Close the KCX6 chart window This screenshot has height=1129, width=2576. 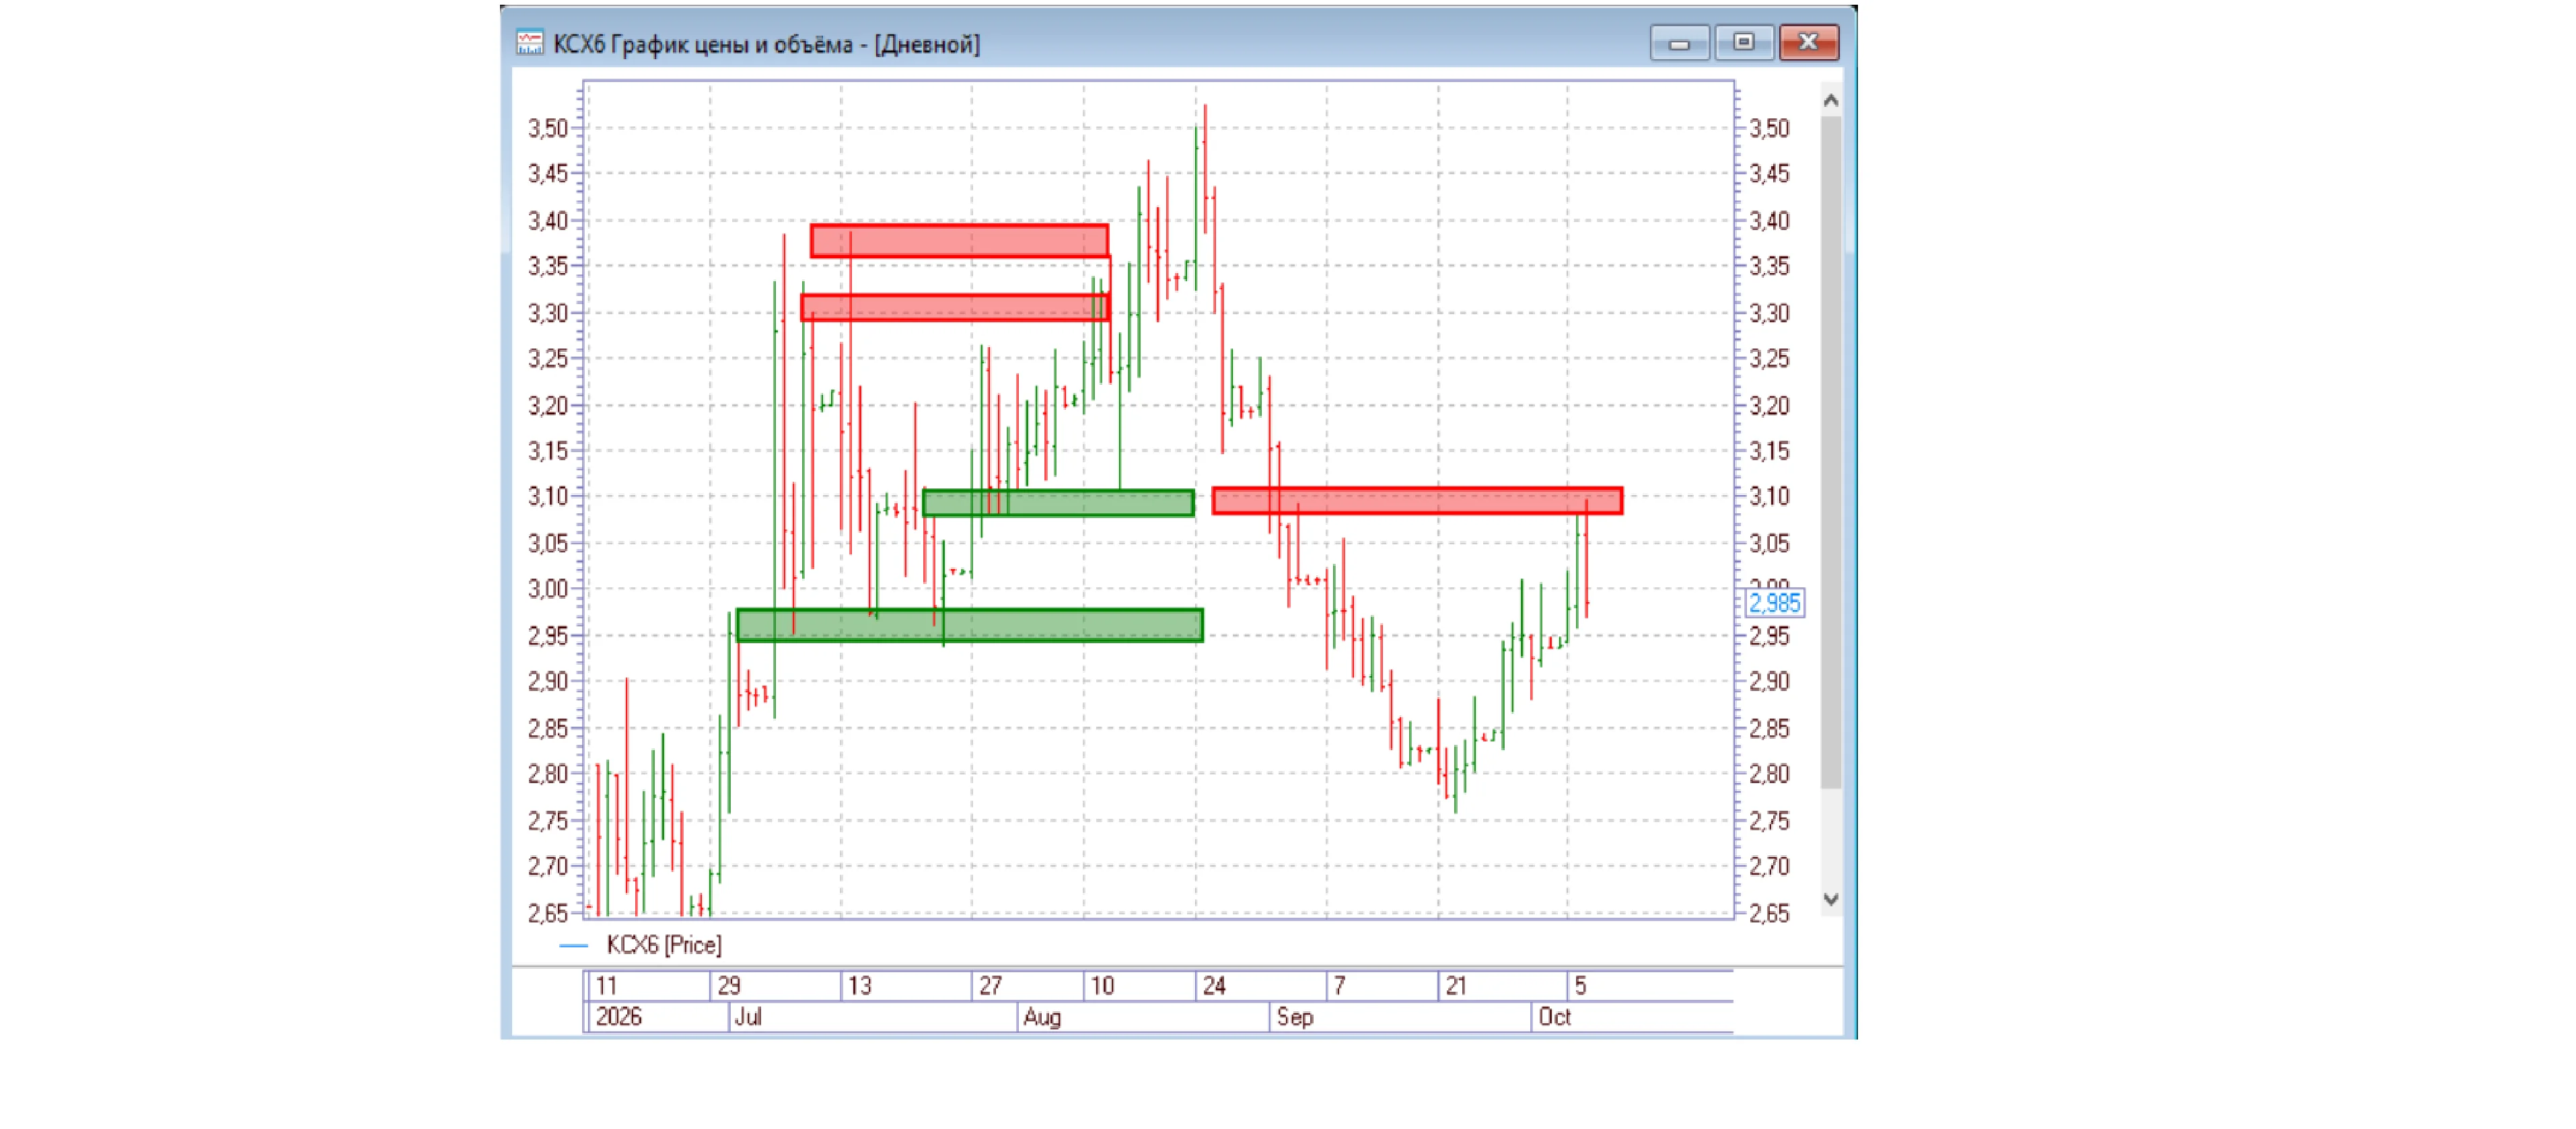(1809, 43)
